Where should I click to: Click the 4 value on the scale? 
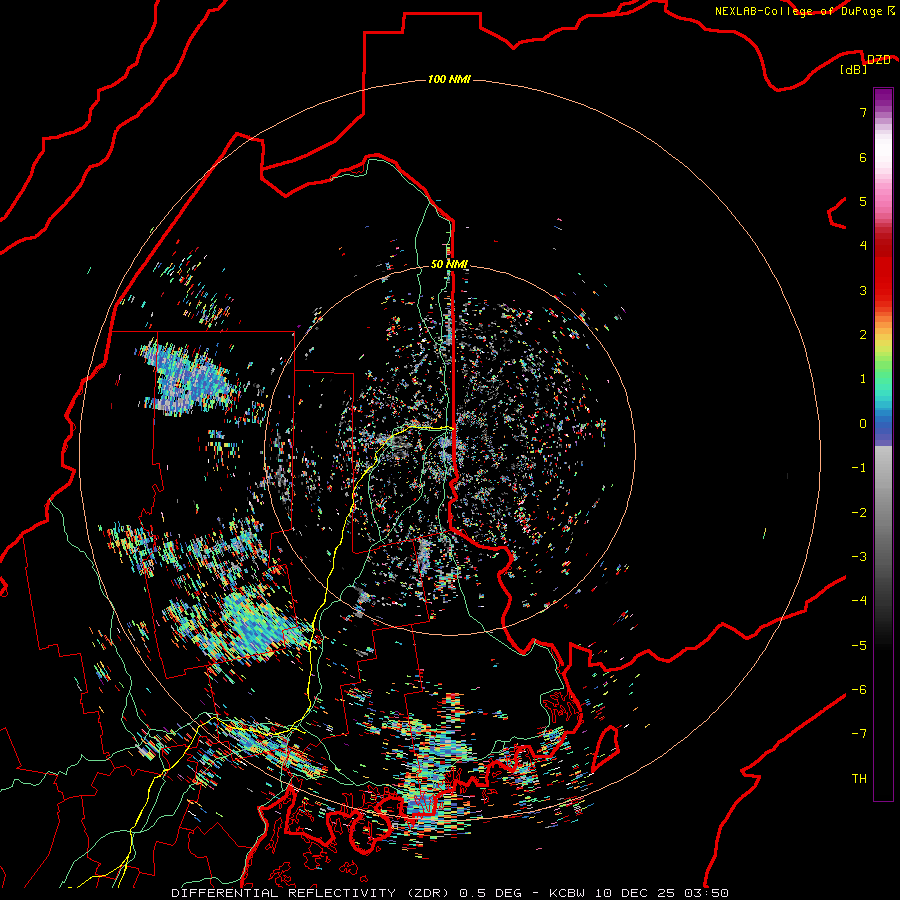point(863,246)
